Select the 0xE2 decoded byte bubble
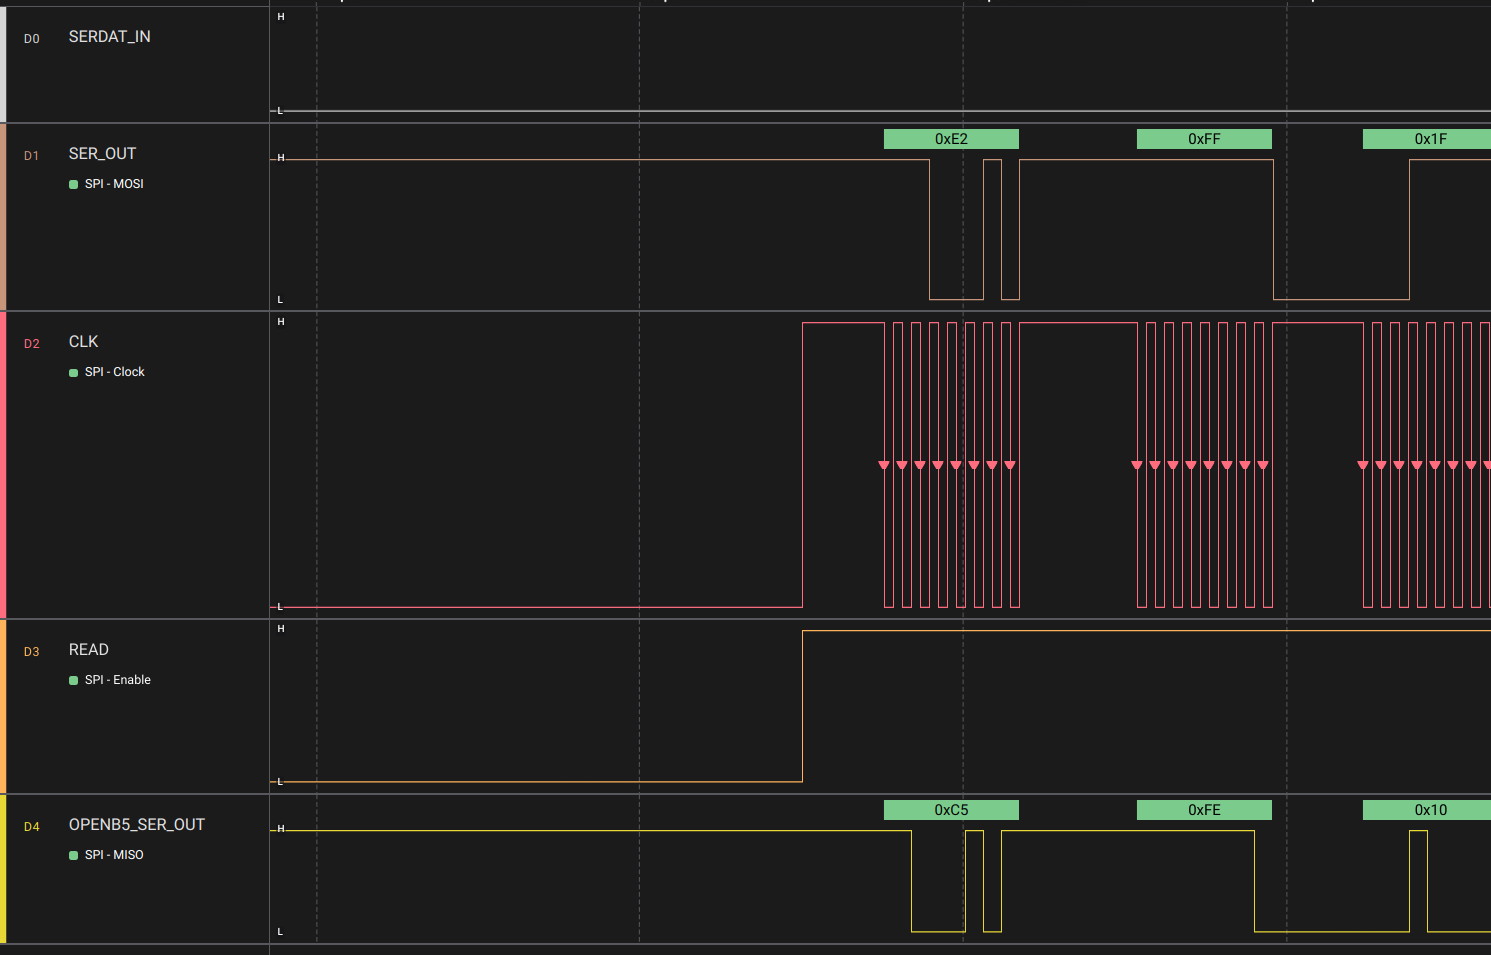 [x=950, y=139]
